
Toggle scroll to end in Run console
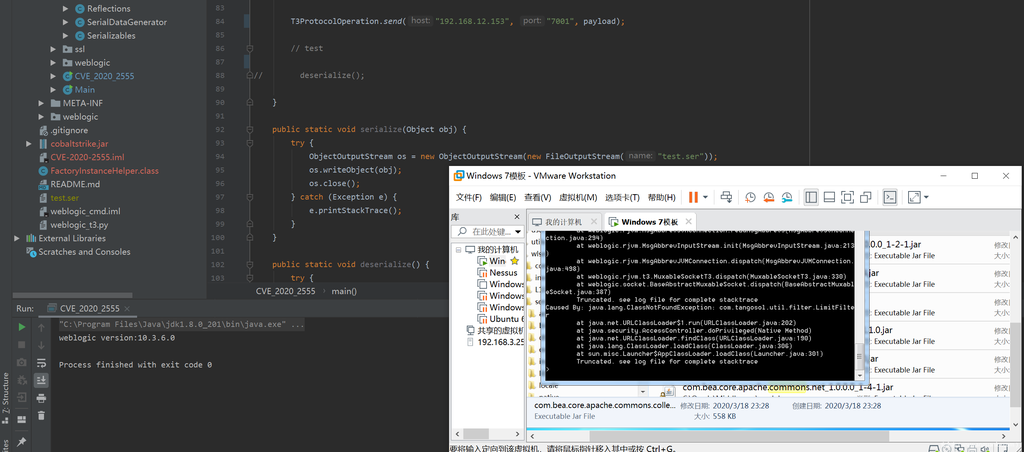[41, 380]
